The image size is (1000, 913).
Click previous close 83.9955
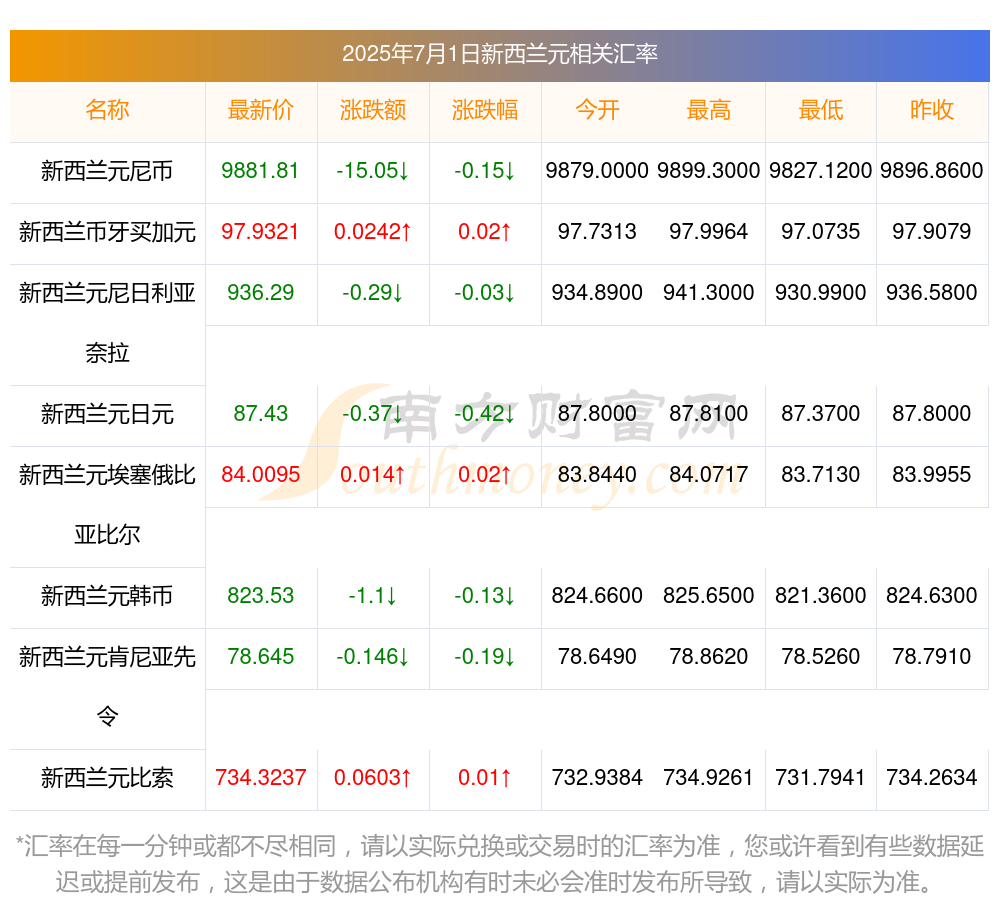[932, 474]
